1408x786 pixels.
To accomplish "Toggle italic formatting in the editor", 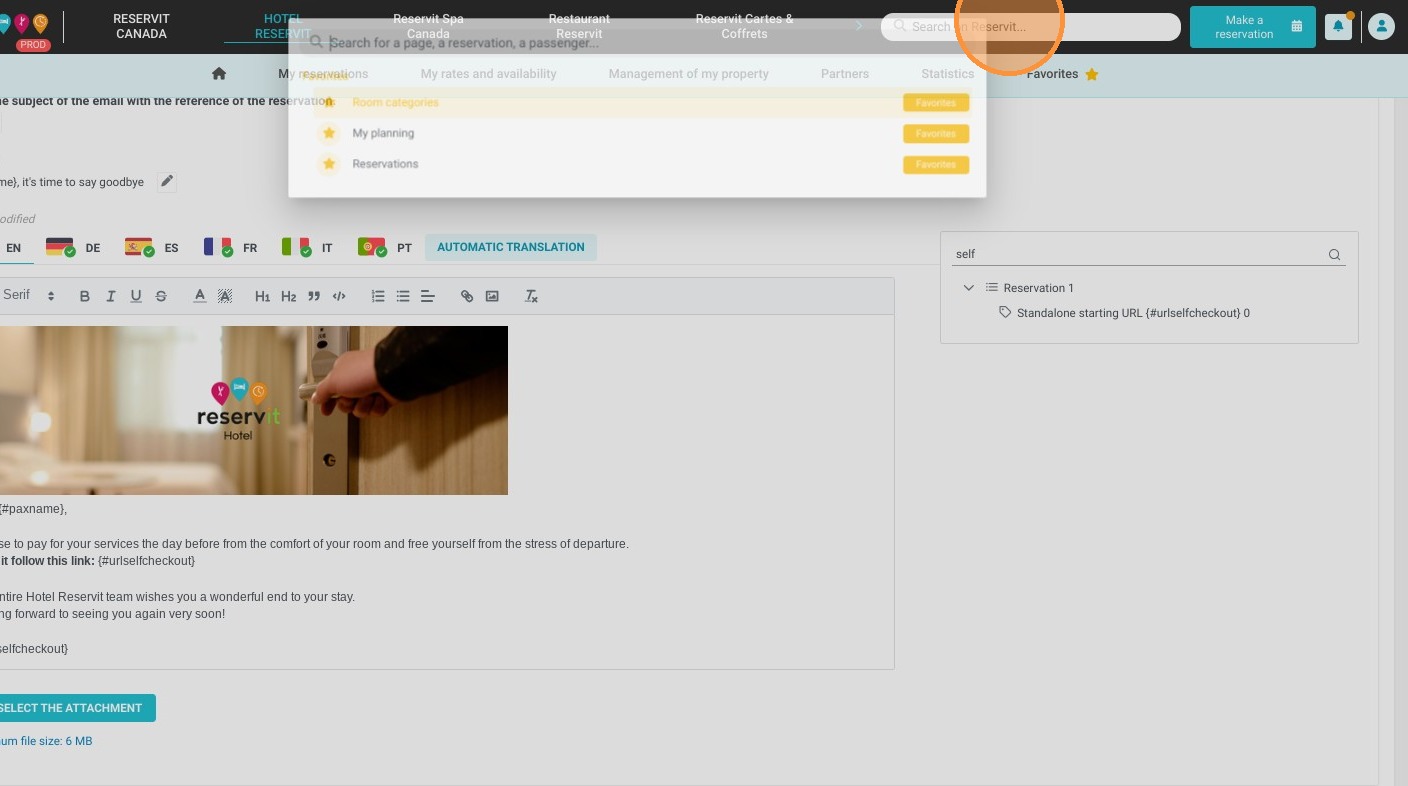I will click(x=110, y=296).
